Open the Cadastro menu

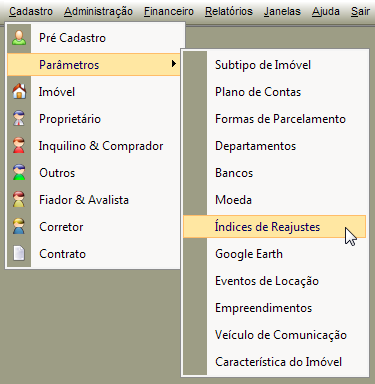pos(31,12)
